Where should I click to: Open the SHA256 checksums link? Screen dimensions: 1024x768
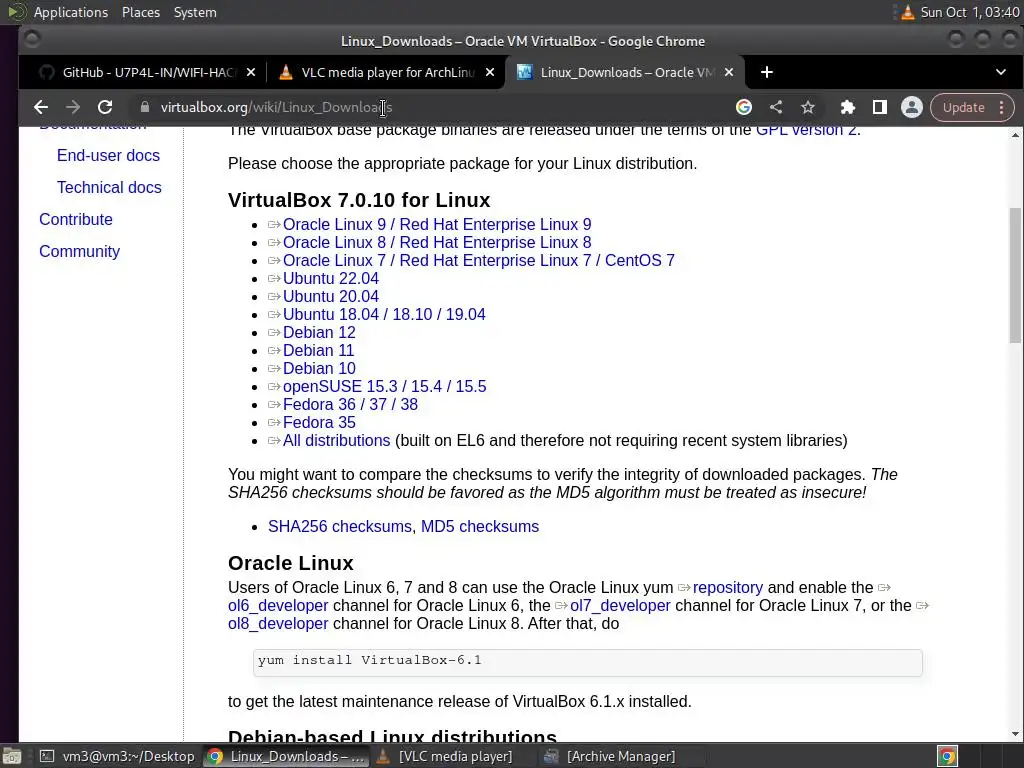[x=340, y=526]
